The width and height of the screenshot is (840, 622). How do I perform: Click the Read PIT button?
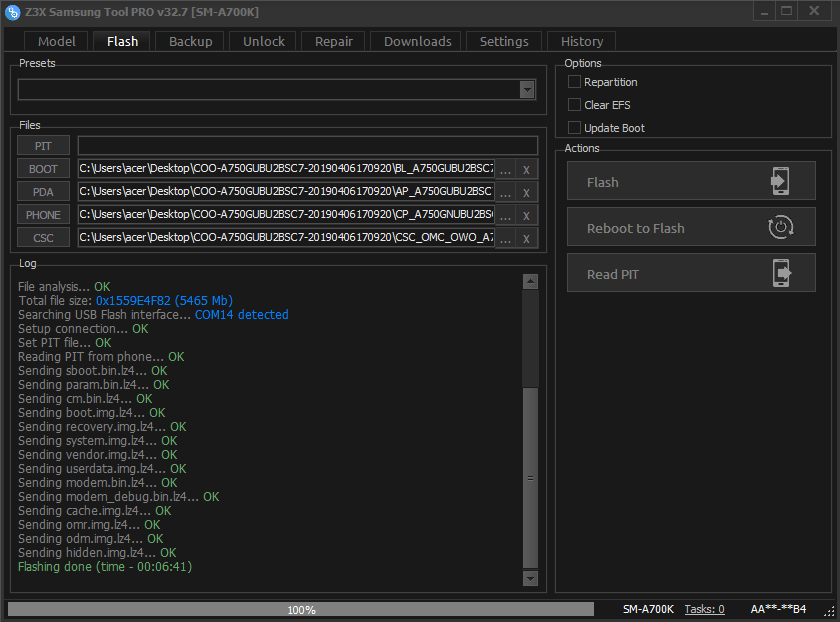tap(691, 273)
